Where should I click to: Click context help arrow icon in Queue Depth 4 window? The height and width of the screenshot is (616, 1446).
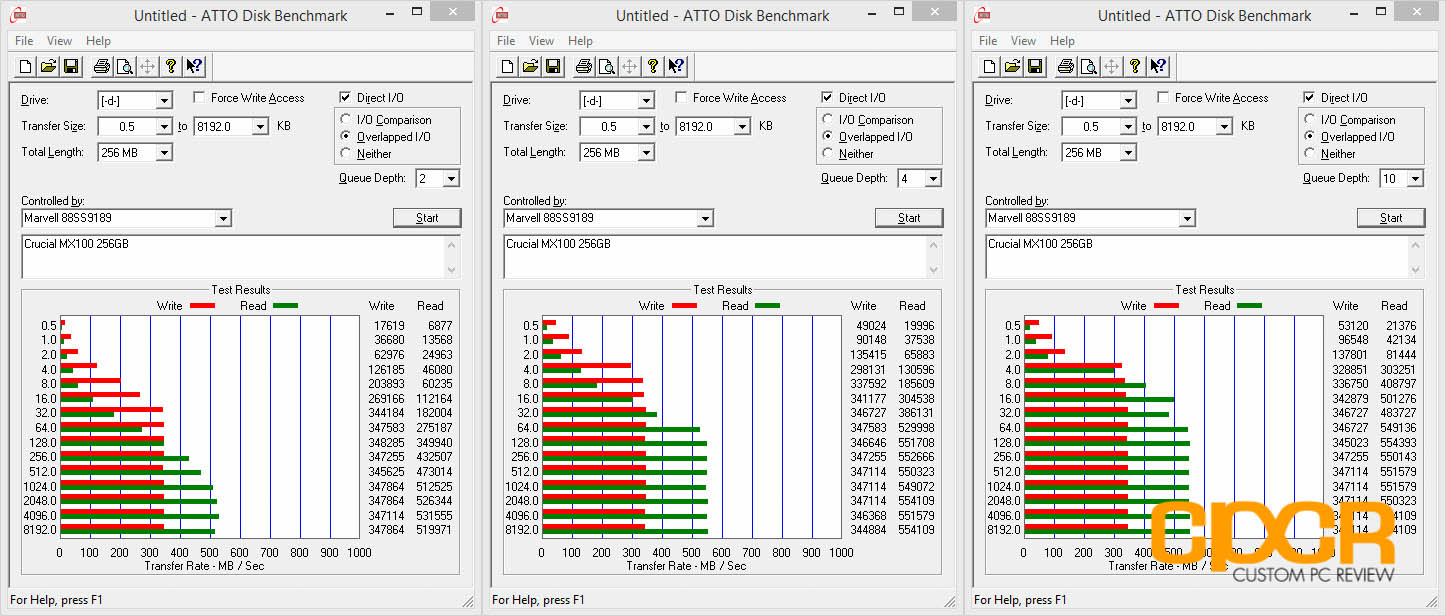click(676, 67)
